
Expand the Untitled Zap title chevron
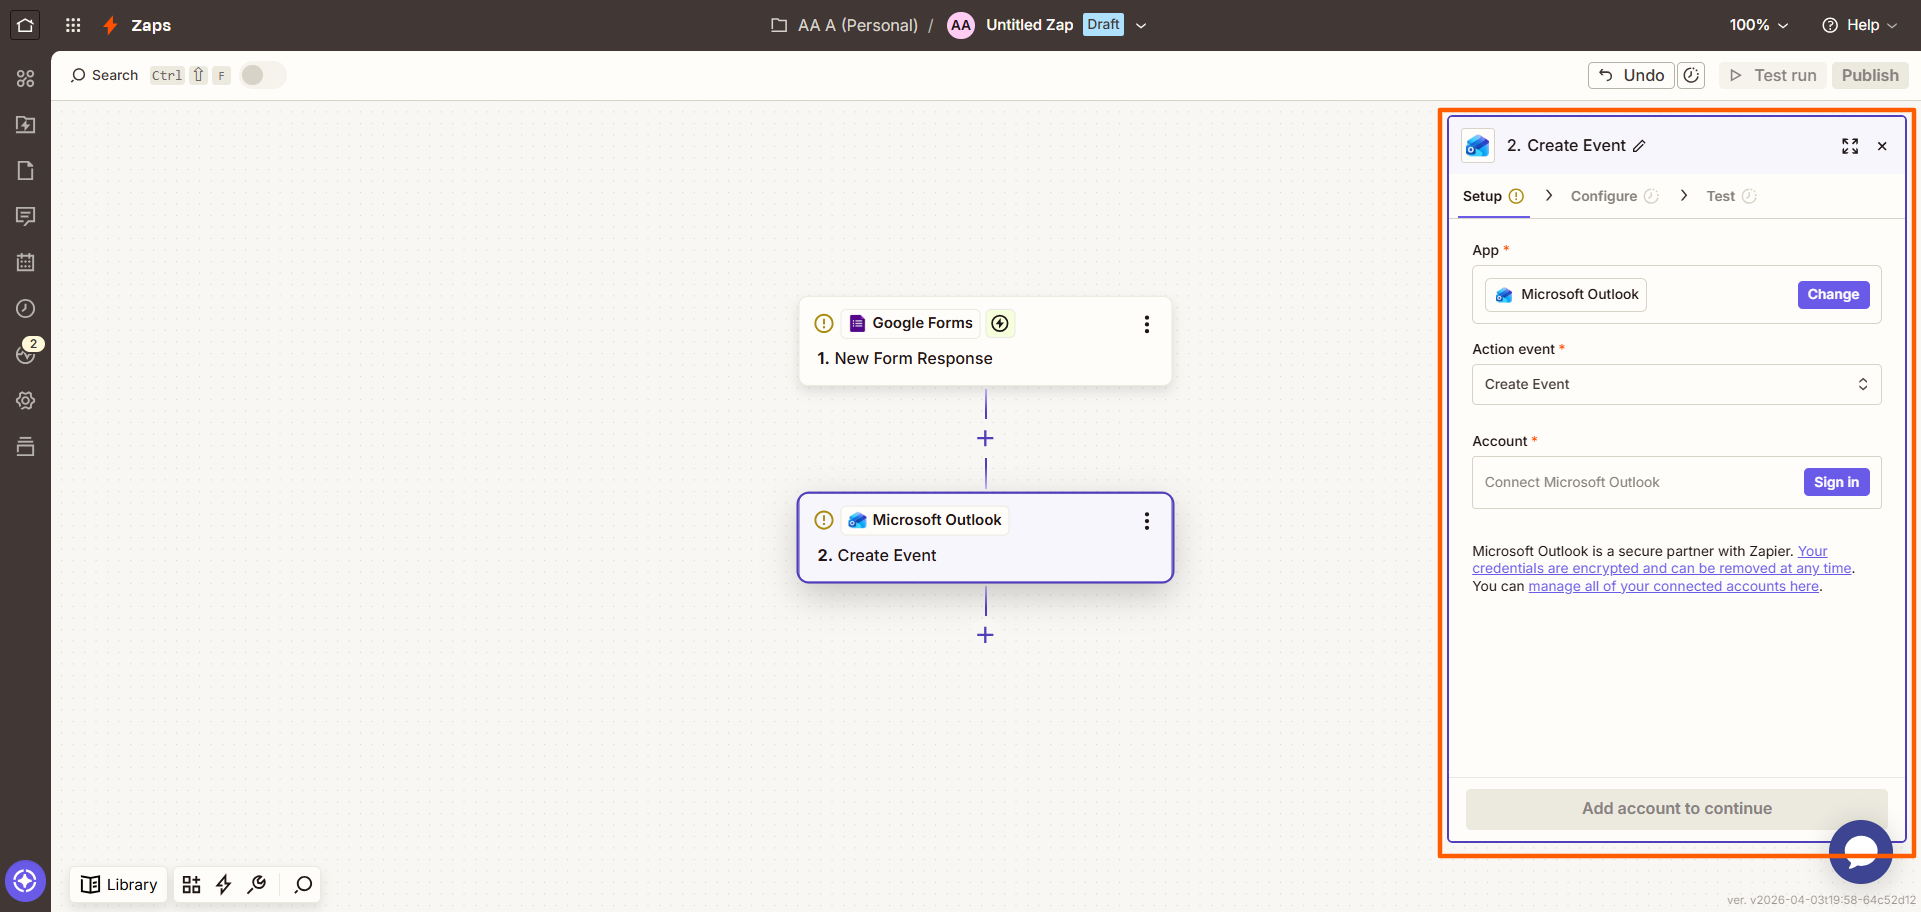pyautogui.click(x=1141, y=25)
